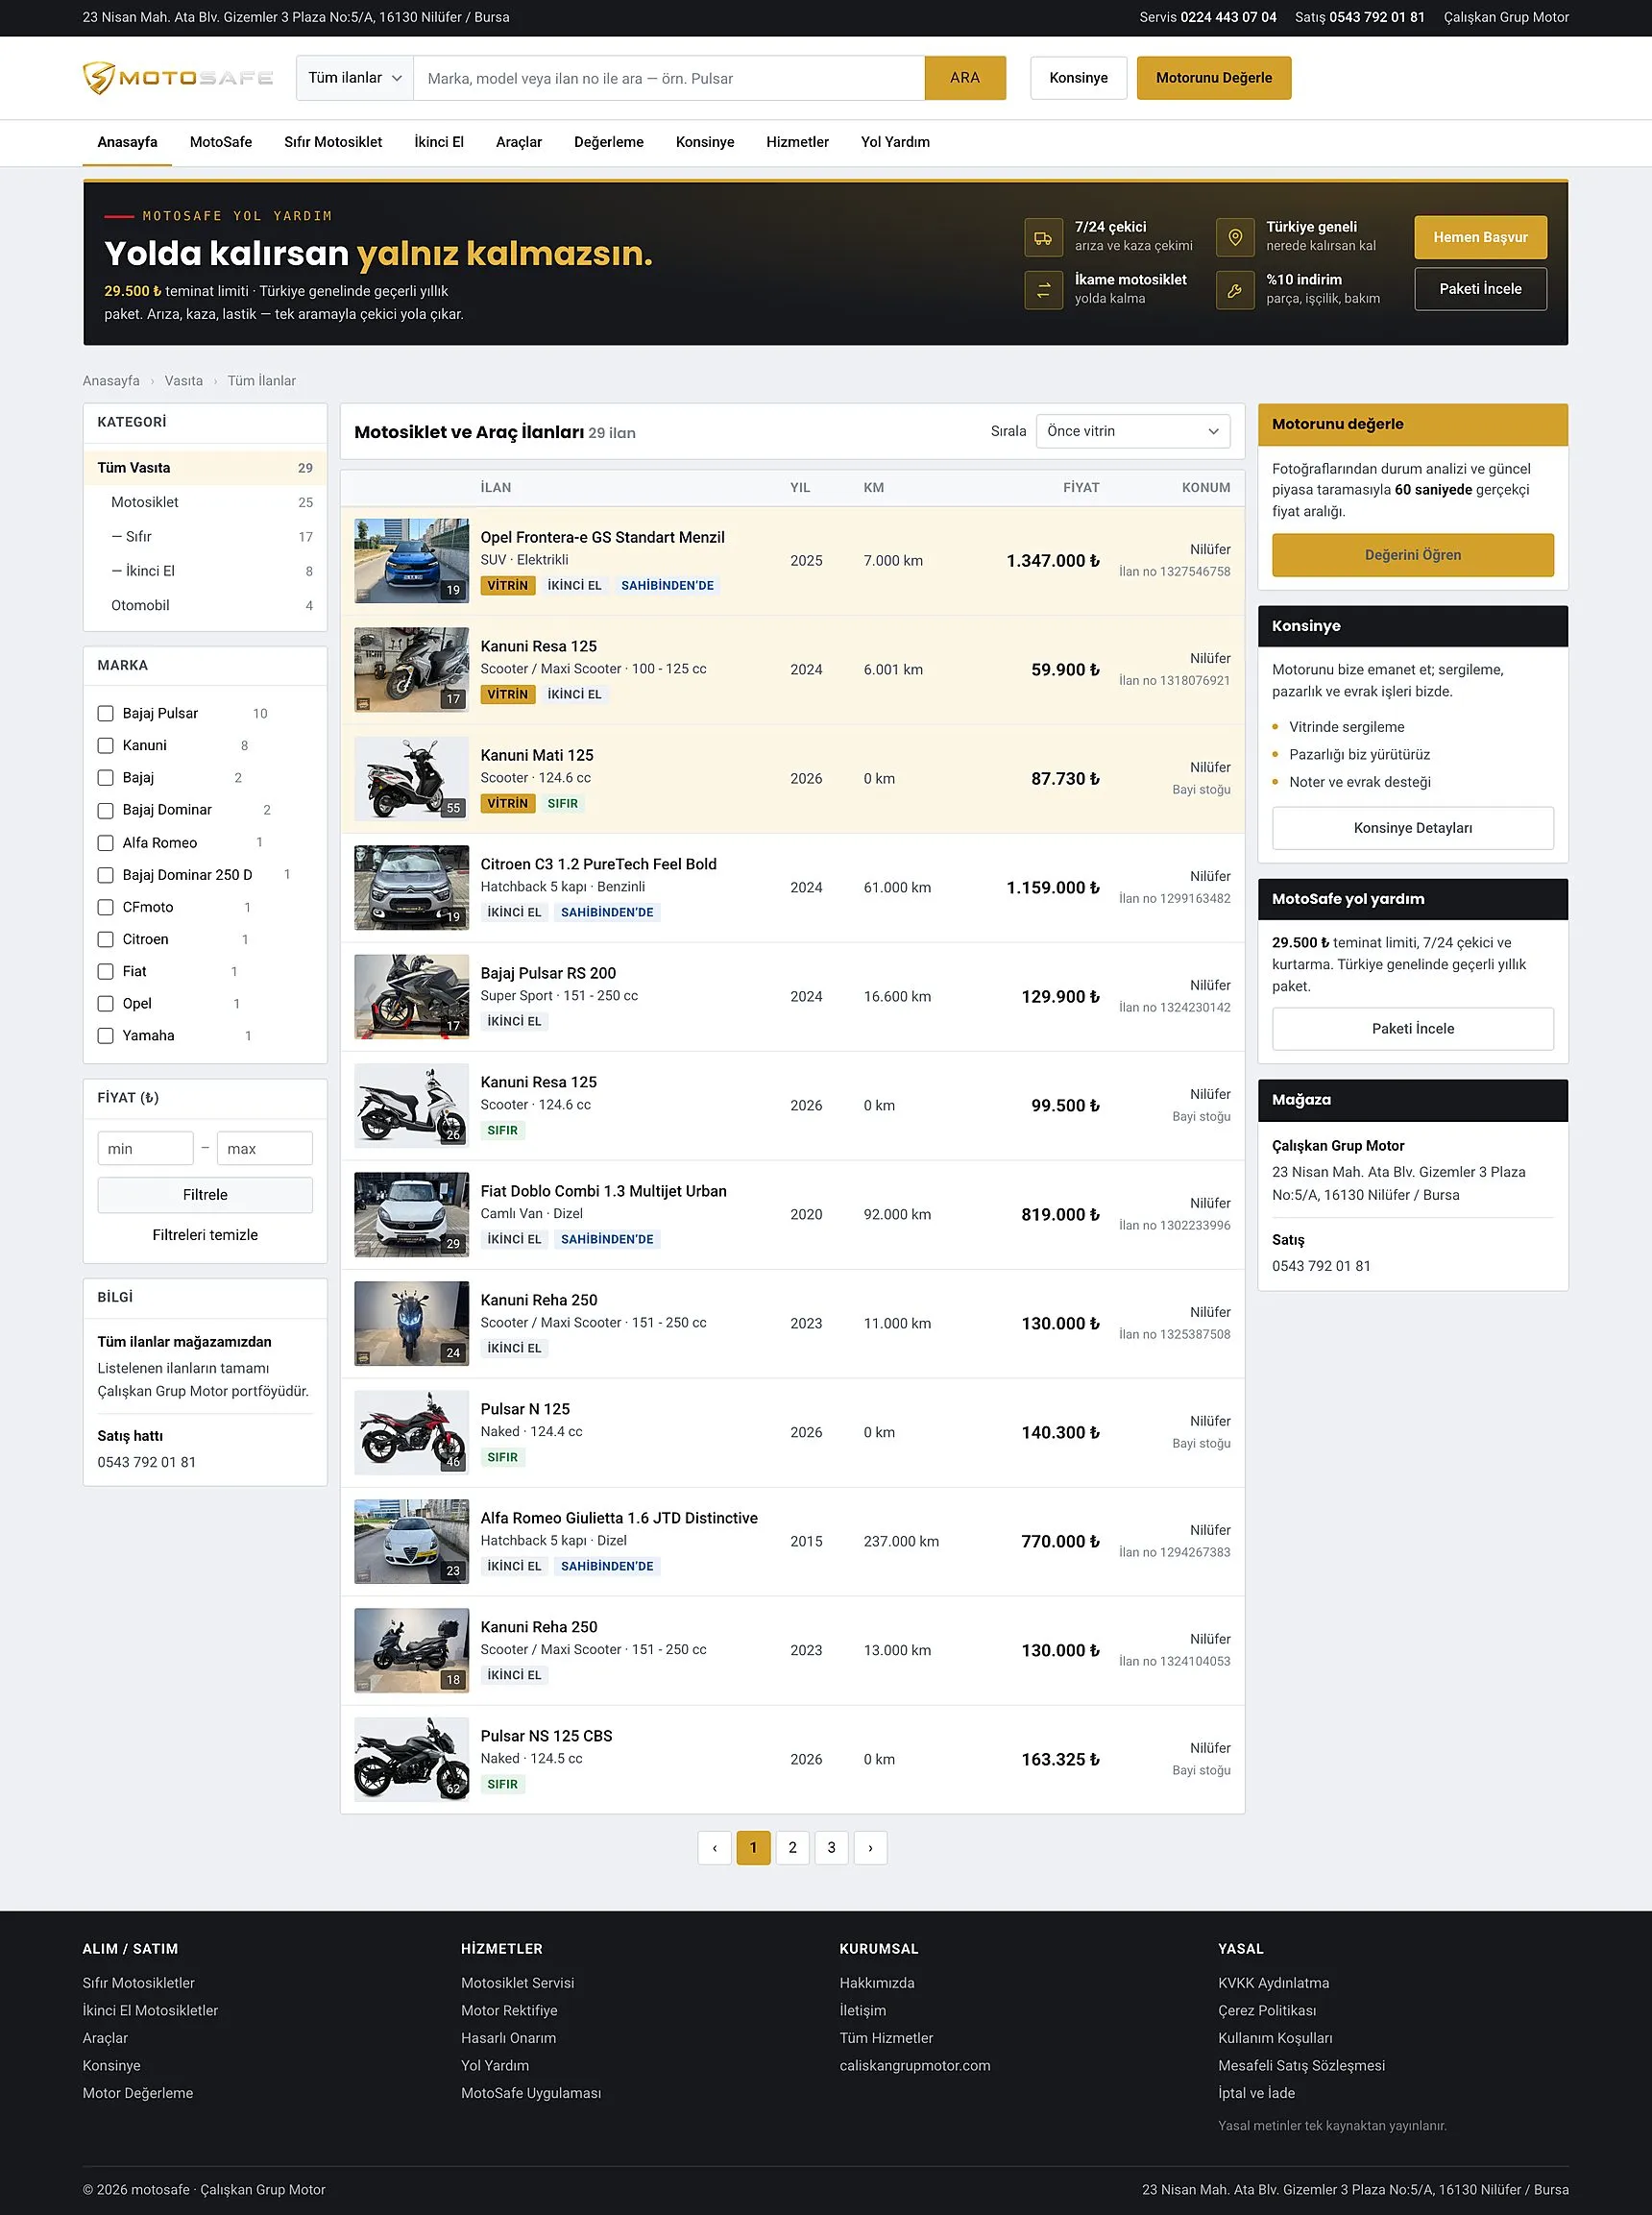Toggle the Bajaj Dominar checkbox
This screenshot has width=1652, height=2215.
105,810
